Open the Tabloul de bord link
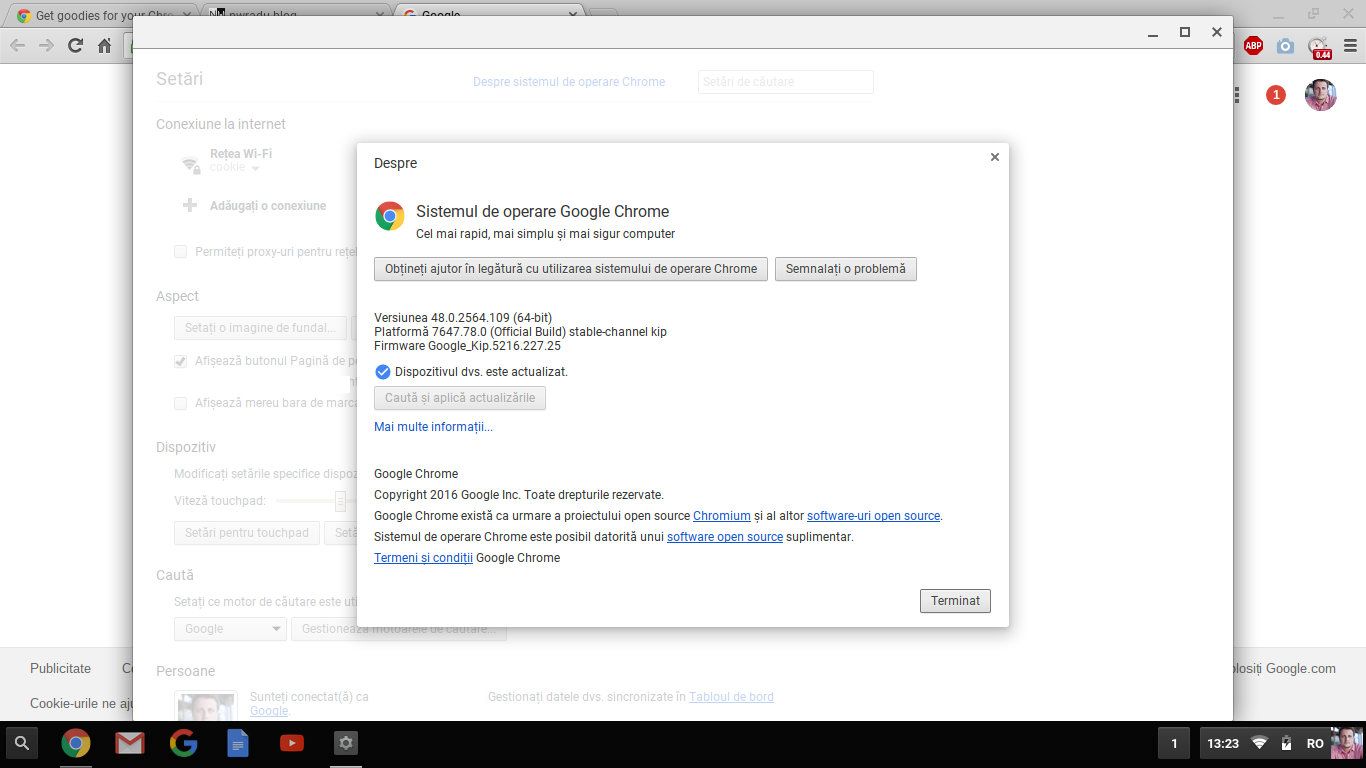Image resolution: width=1366 pixels, height=768 pixels. click(731, 697)
